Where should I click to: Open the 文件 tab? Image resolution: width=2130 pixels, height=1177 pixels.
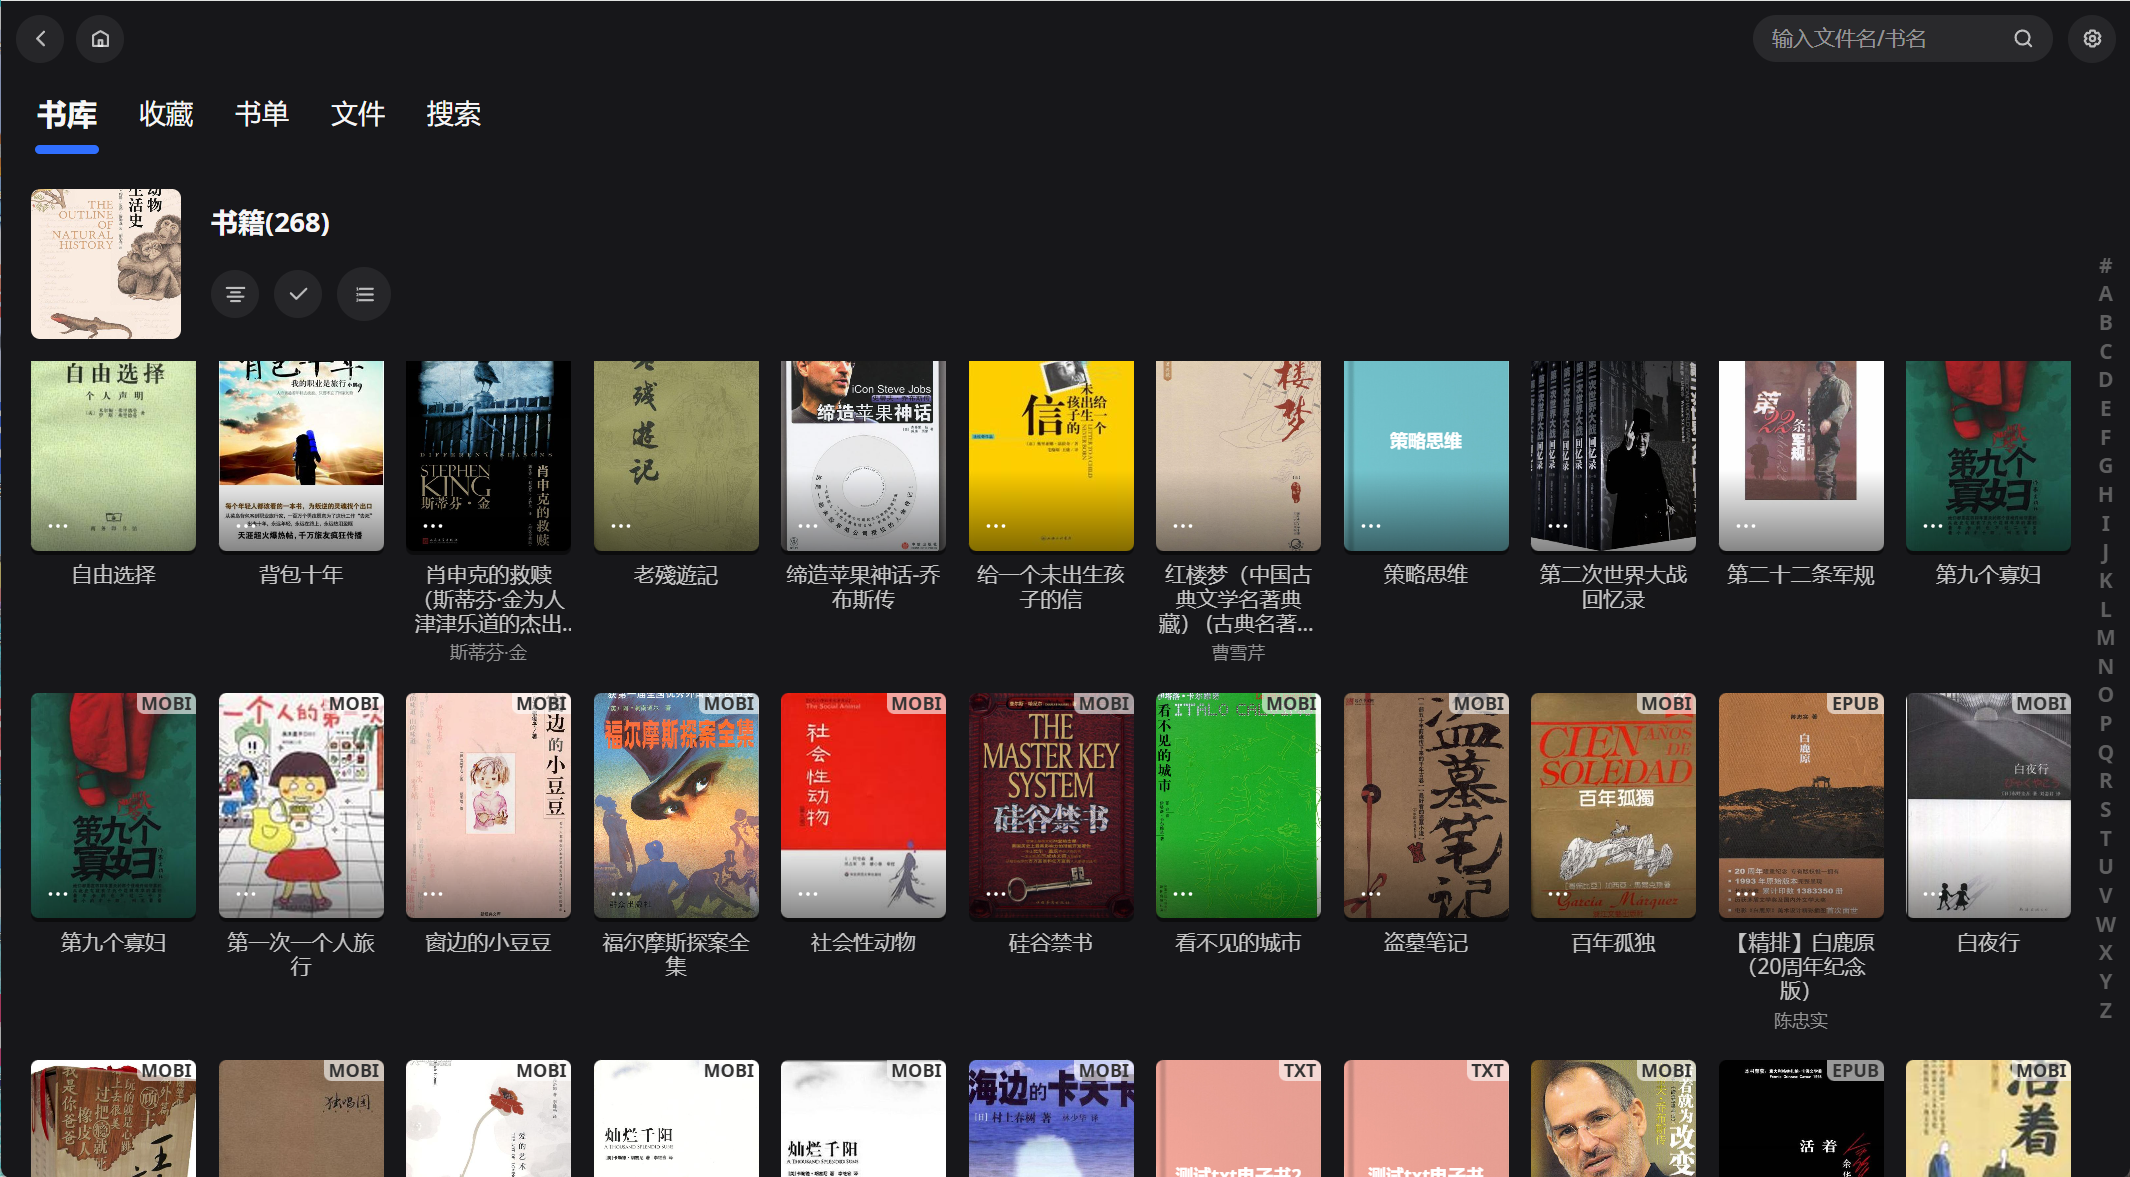point(358,114)
